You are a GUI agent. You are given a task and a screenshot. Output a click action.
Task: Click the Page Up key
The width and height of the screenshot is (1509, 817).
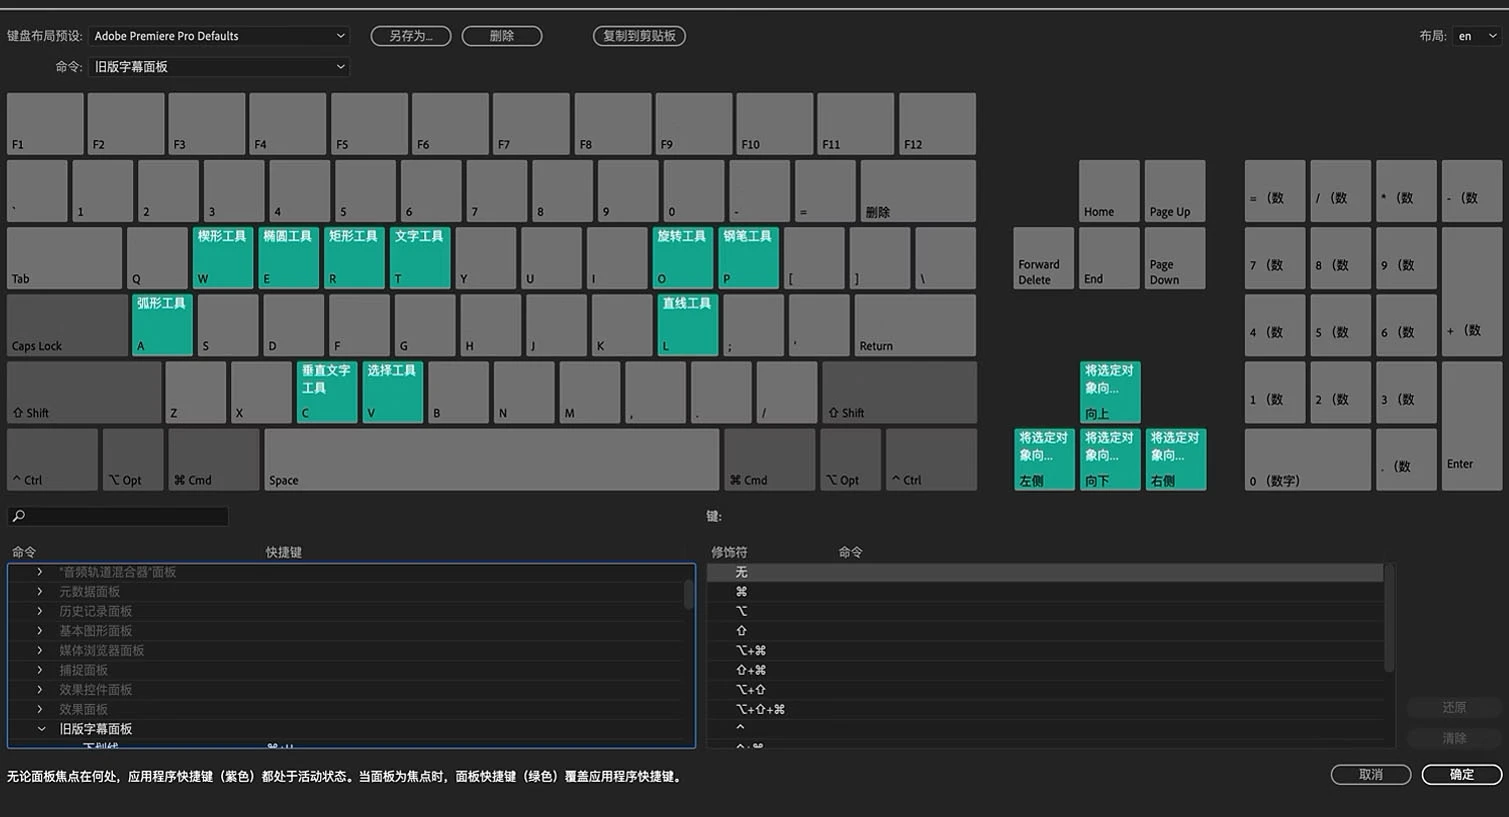[1175, 191]
